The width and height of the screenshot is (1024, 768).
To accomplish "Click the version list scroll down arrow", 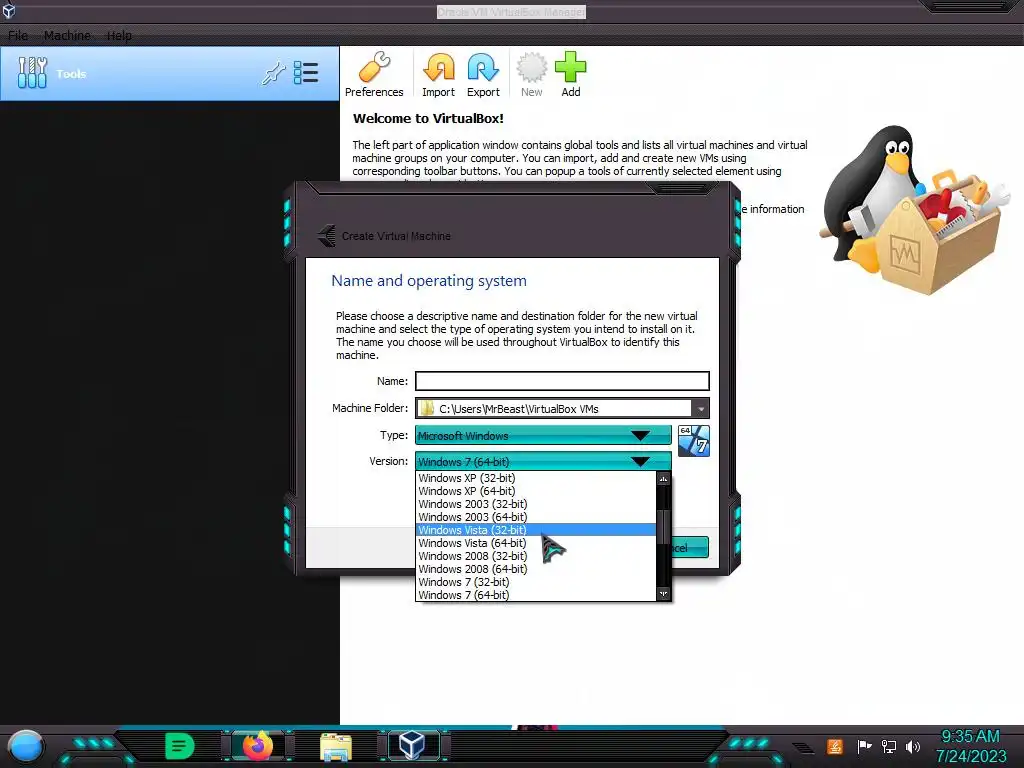I will [664, 594].
